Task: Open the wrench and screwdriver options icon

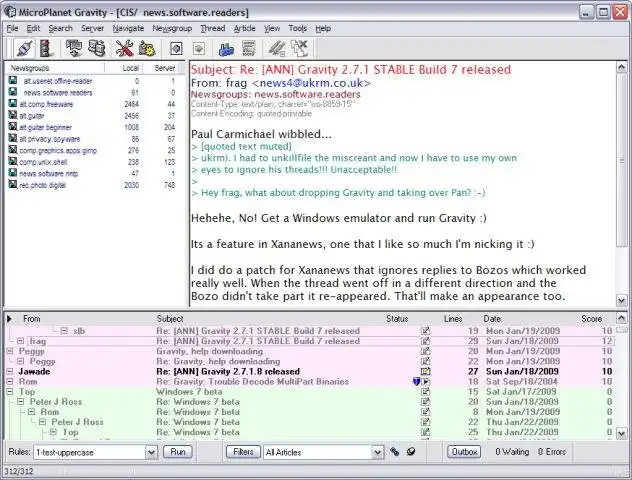Action: [125, 49]
